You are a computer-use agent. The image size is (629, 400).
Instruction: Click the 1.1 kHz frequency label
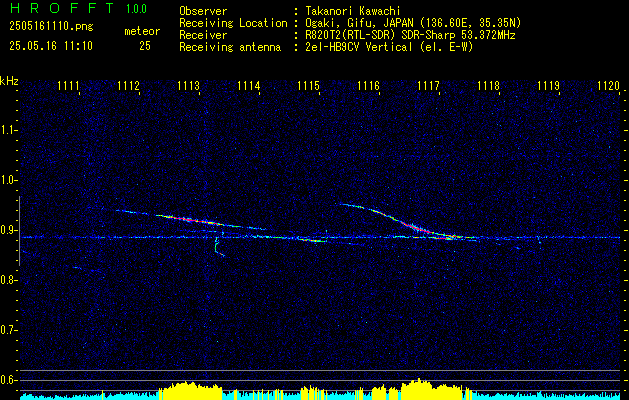8,130
